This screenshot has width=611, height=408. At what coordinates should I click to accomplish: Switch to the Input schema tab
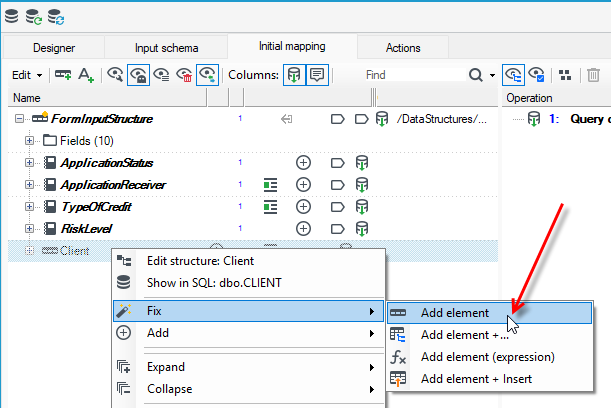[166, 48]
